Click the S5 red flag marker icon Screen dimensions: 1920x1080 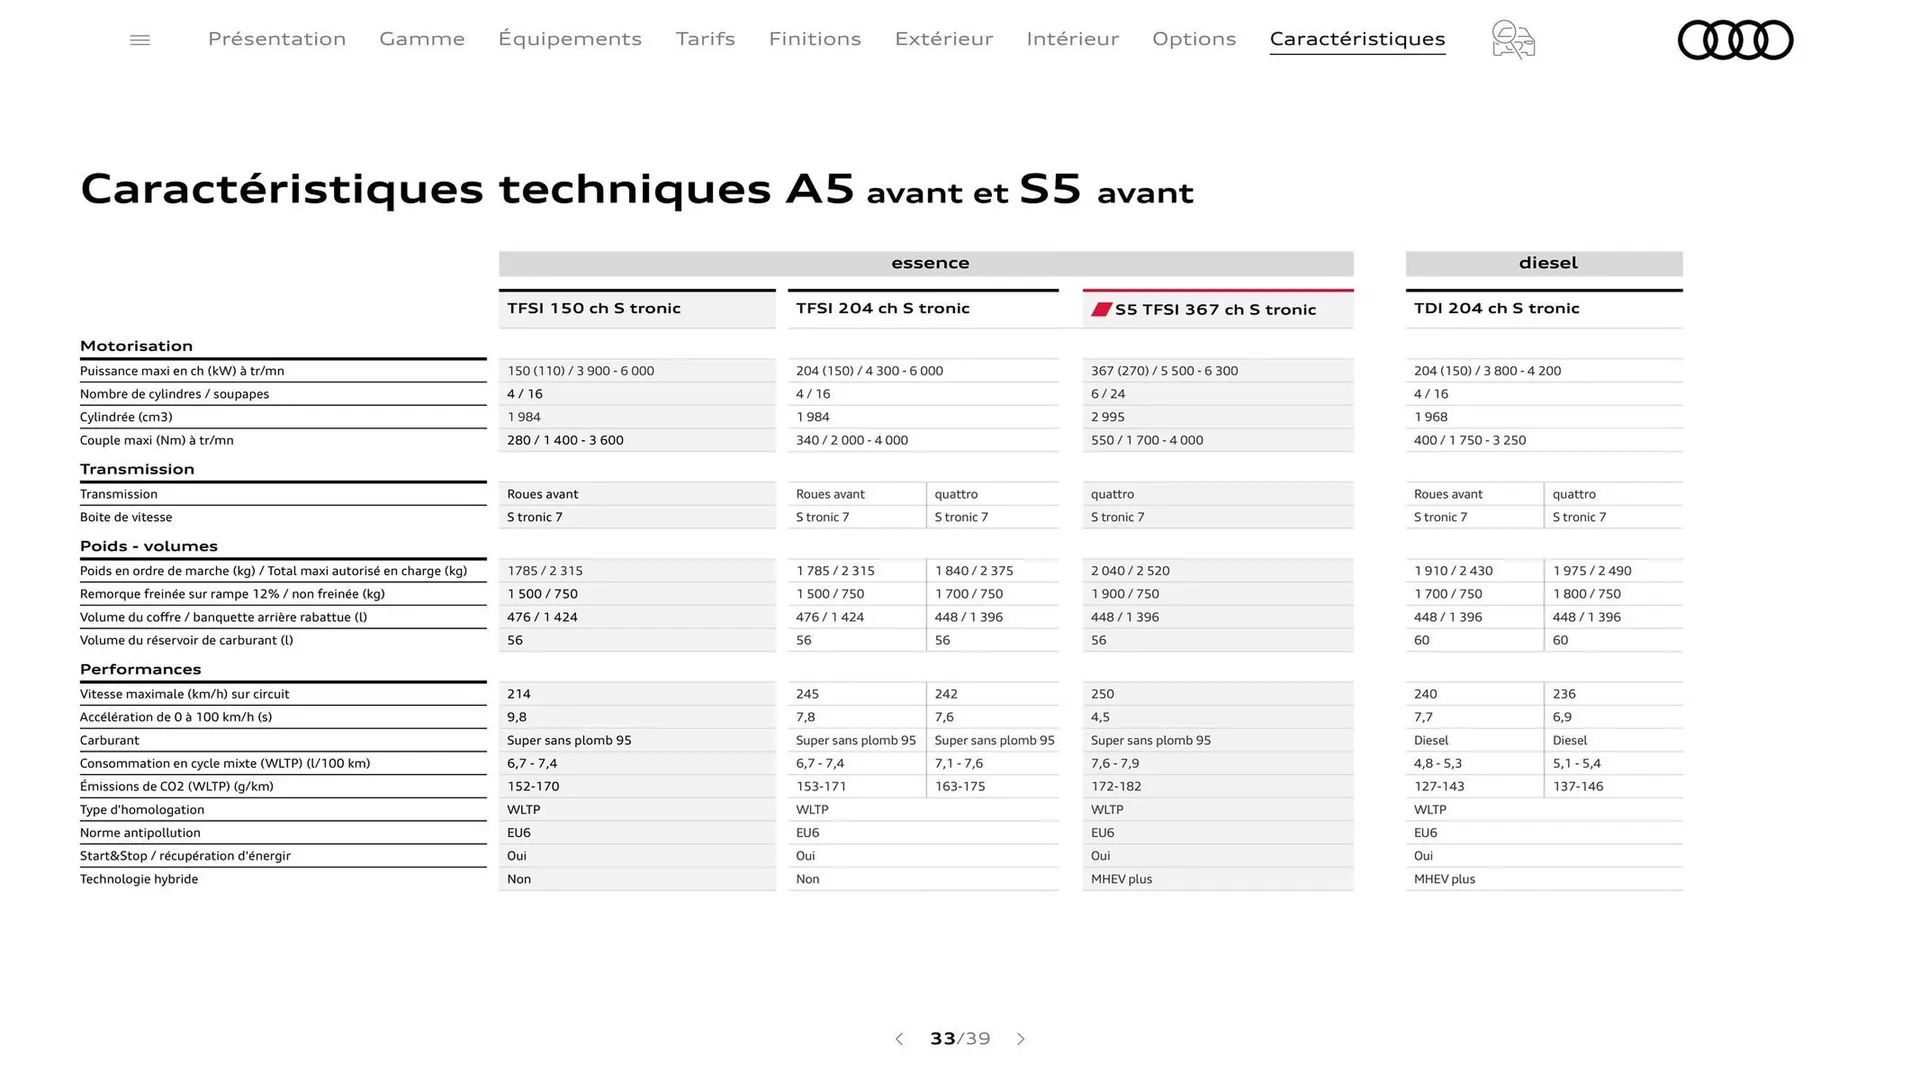[x=1101, y=309]
